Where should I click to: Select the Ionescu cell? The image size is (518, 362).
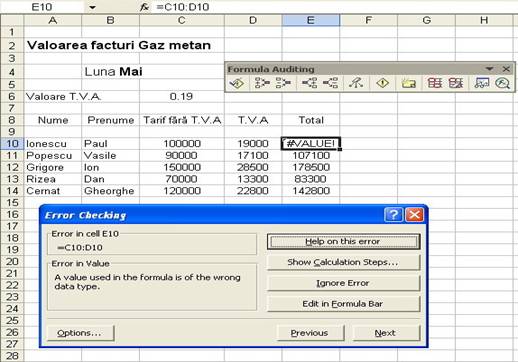(x=53, y=144)
